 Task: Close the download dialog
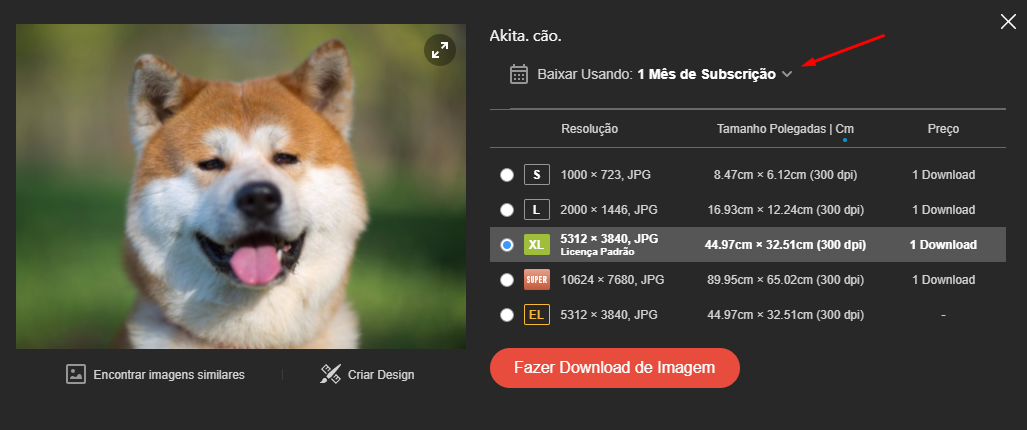tap(1008, 22)
